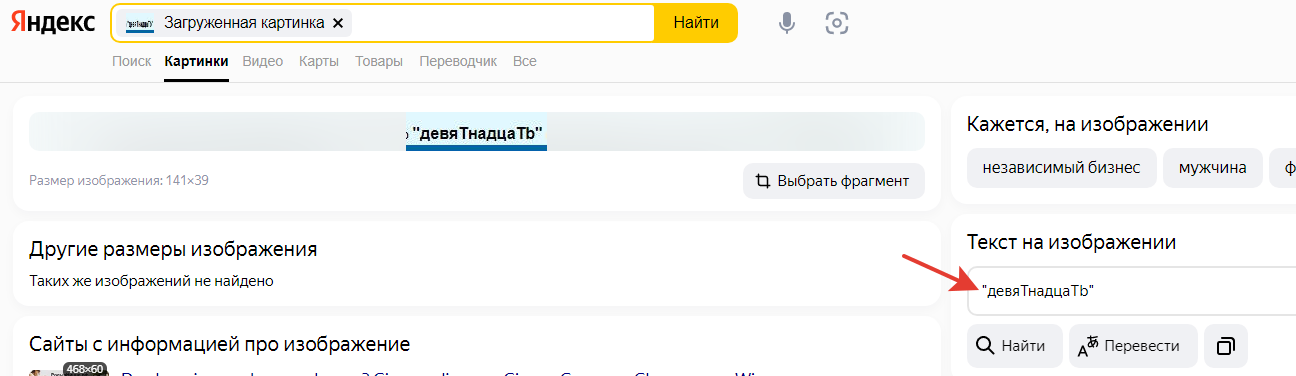Copy recognized text with copy icon
The width and height of the screenshot is (1296, 376).
1226,346
